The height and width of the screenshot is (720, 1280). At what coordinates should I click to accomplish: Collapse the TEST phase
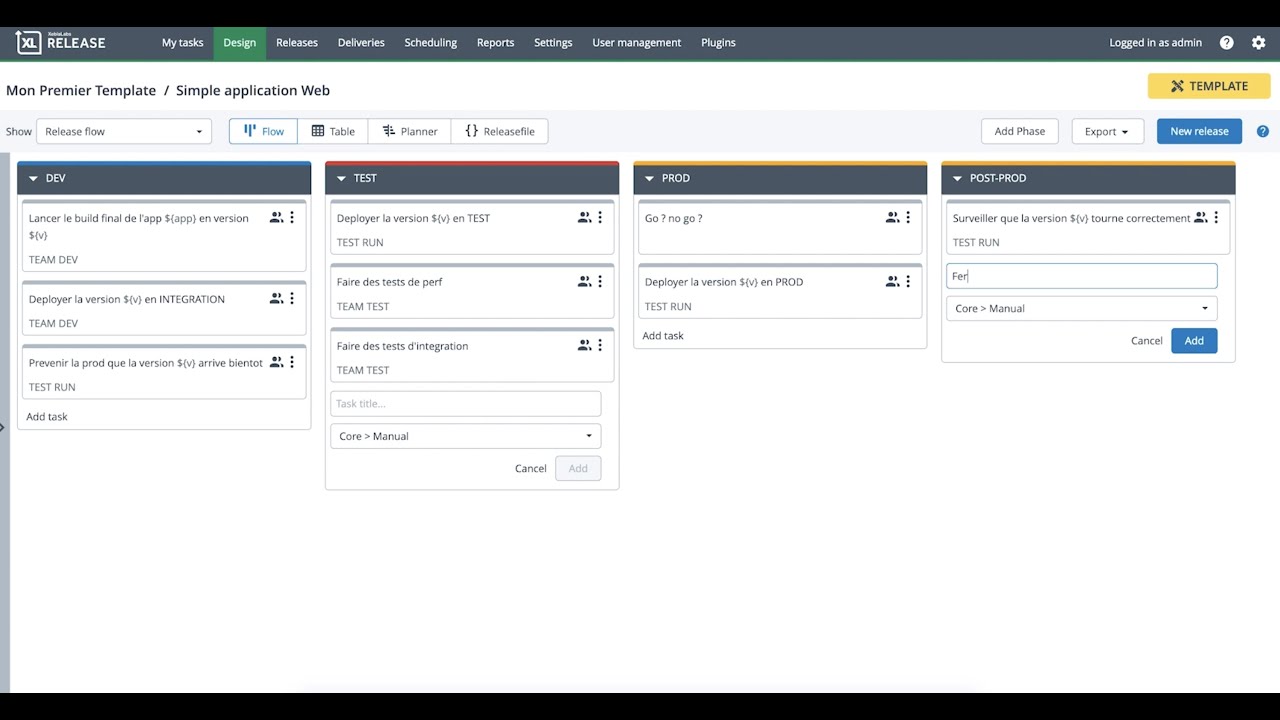point(341,178)
